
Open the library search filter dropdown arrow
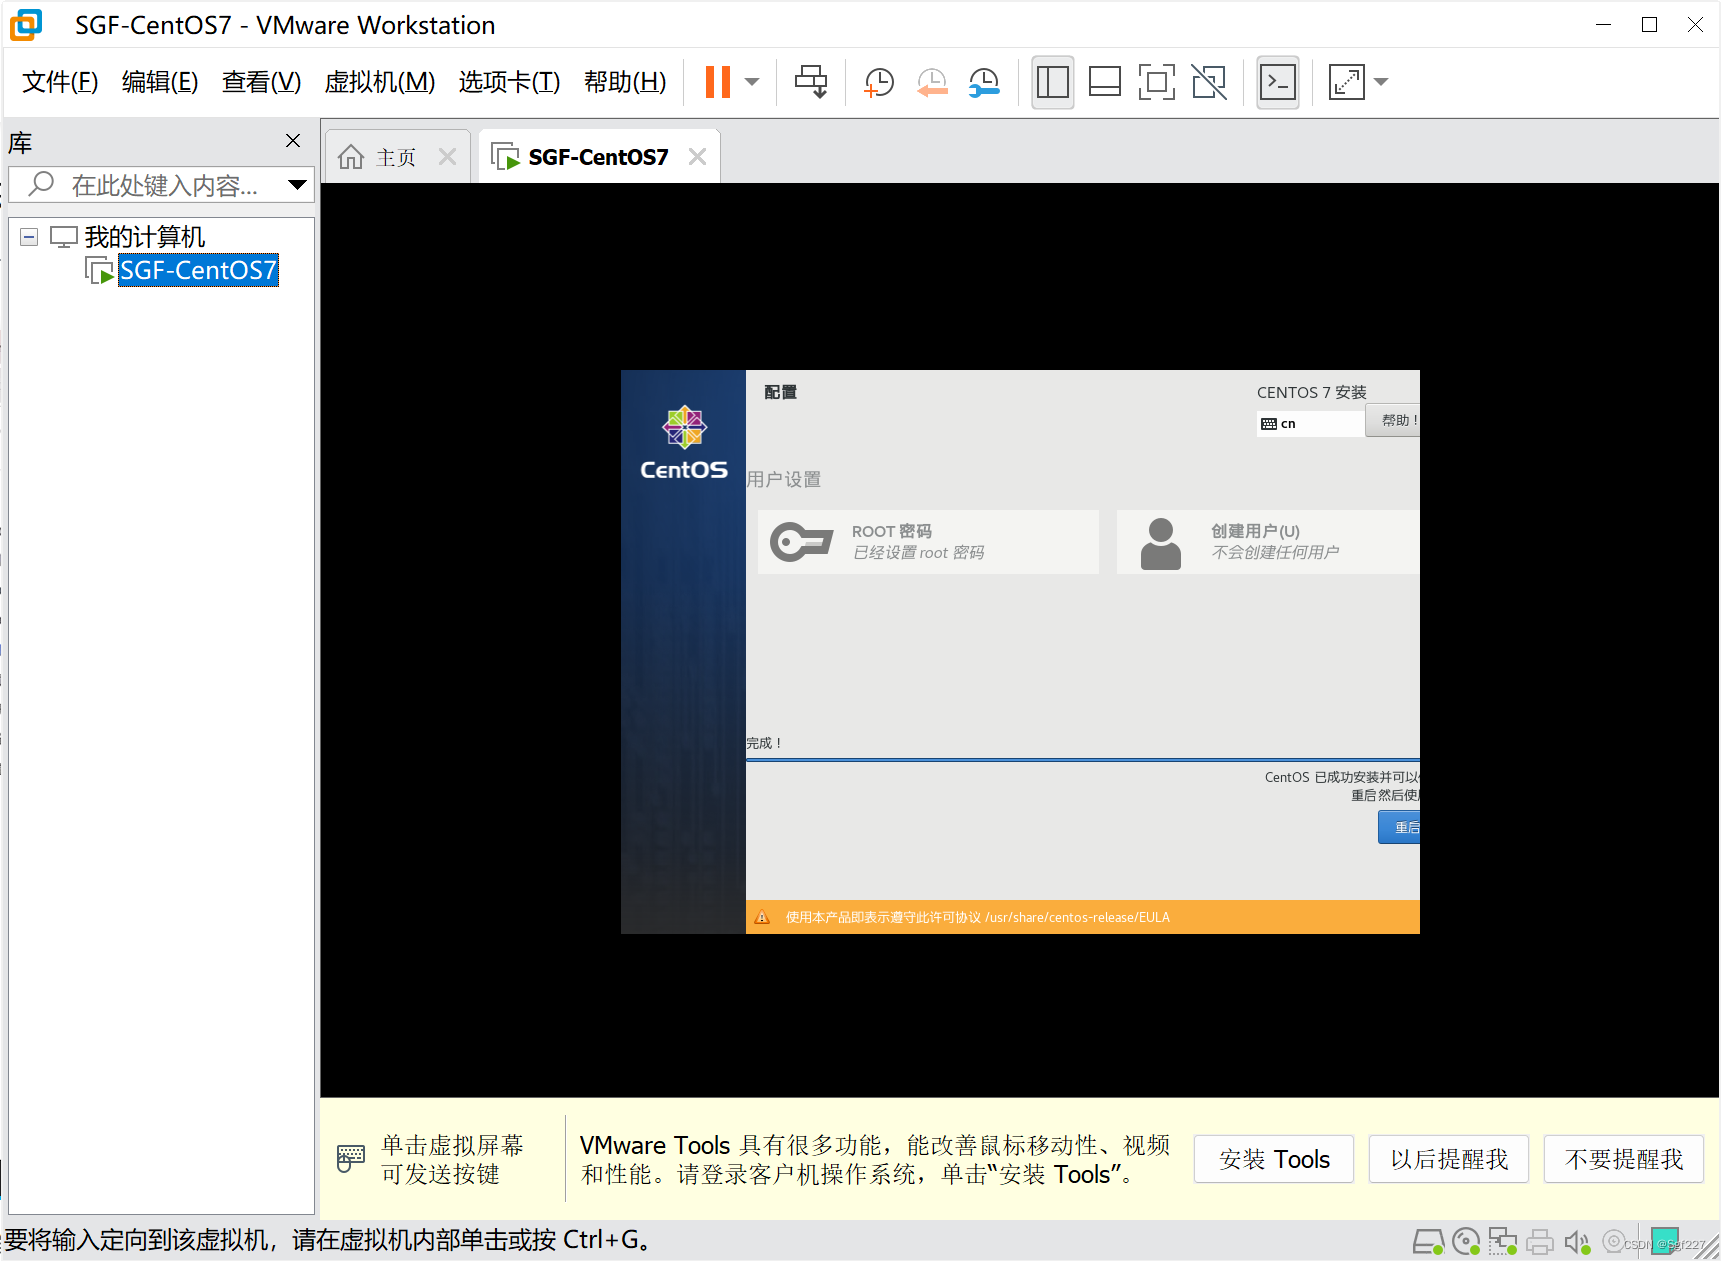click(x=297, y=185)
